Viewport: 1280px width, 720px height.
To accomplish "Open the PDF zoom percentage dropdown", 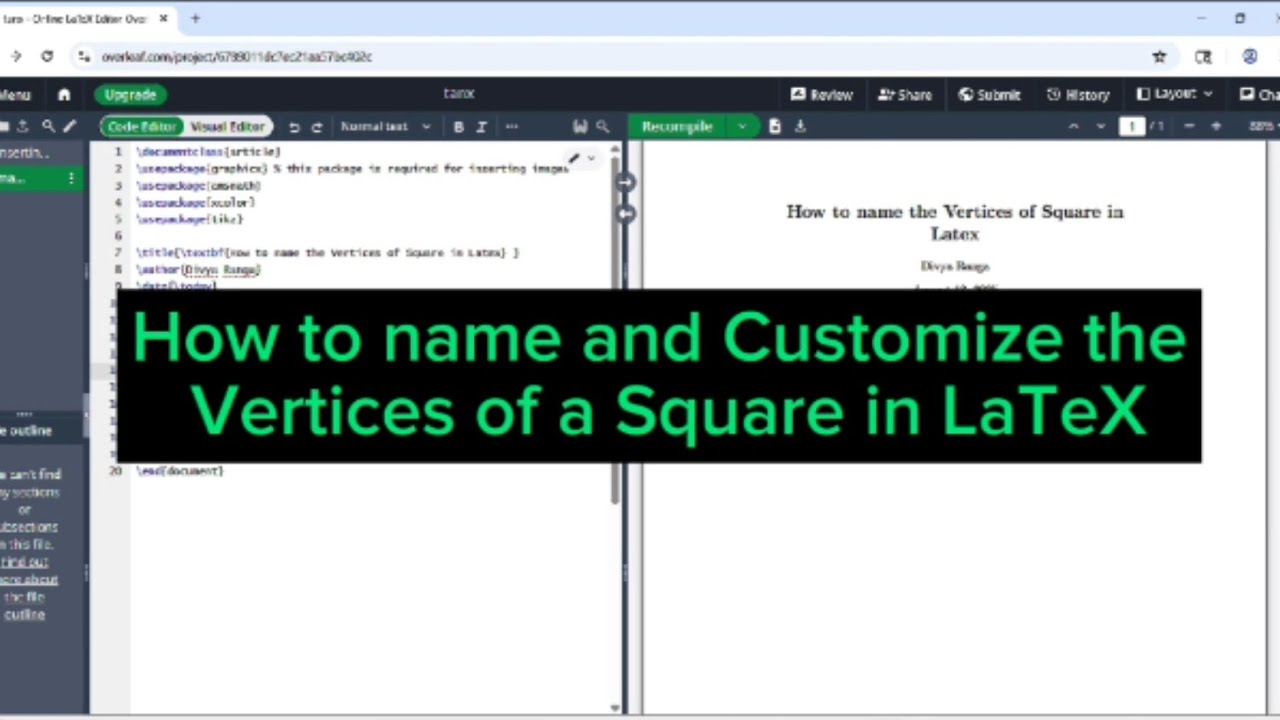I will (x=1263, y=127).
